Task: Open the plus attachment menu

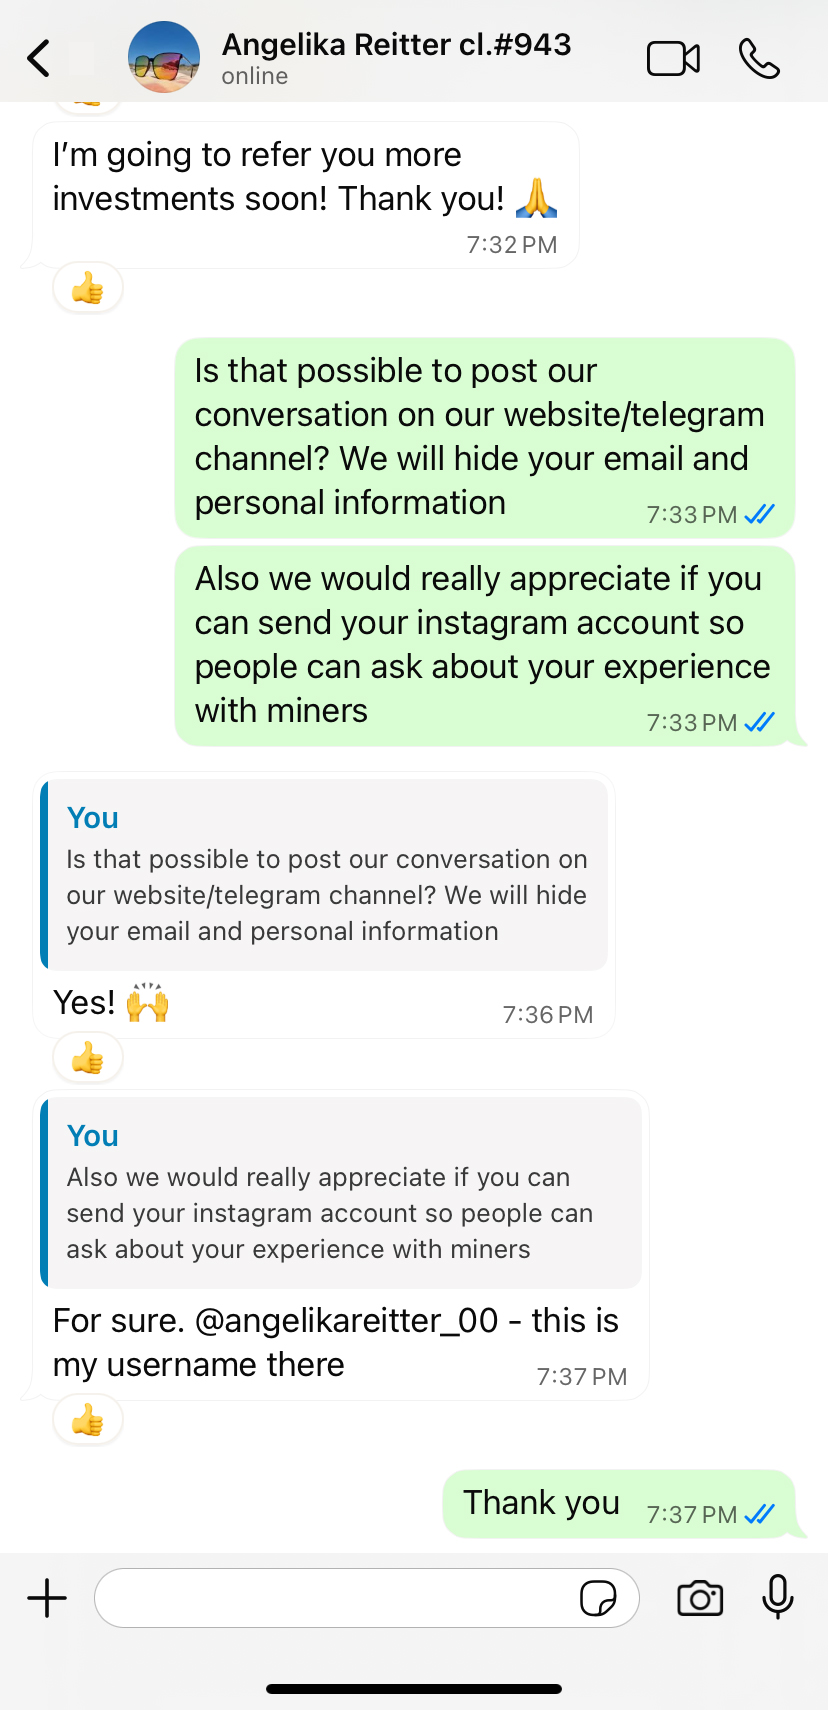Action: point(47,1598)
